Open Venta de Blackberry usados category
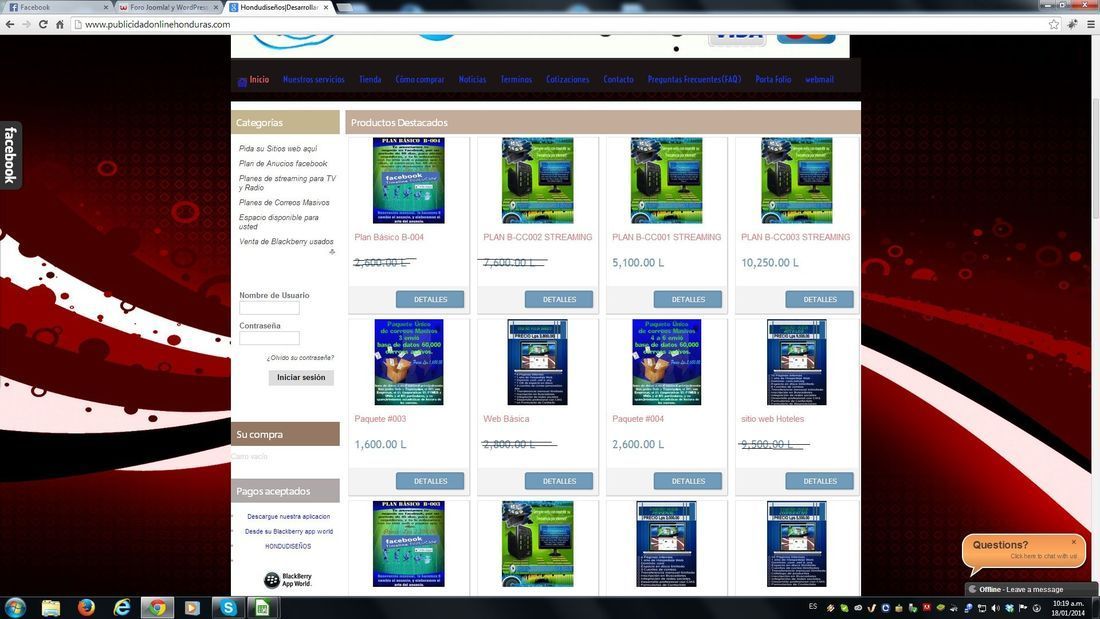Image resolution: width=1100 pixels, height=619 pixels. point(286,241)
